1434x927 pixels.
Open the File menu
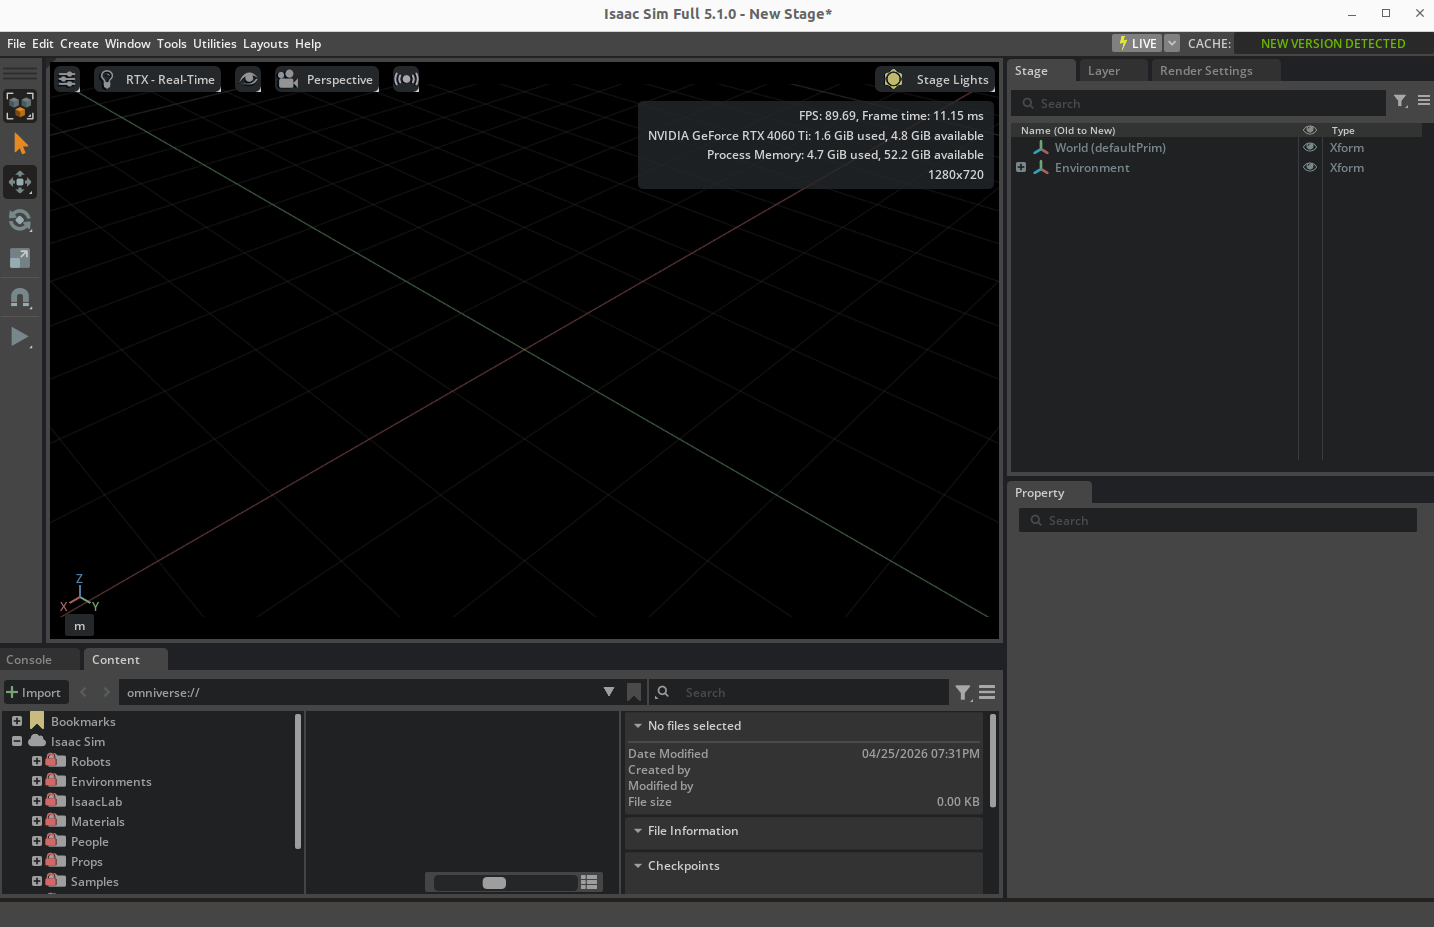click(x=16, y=44)
